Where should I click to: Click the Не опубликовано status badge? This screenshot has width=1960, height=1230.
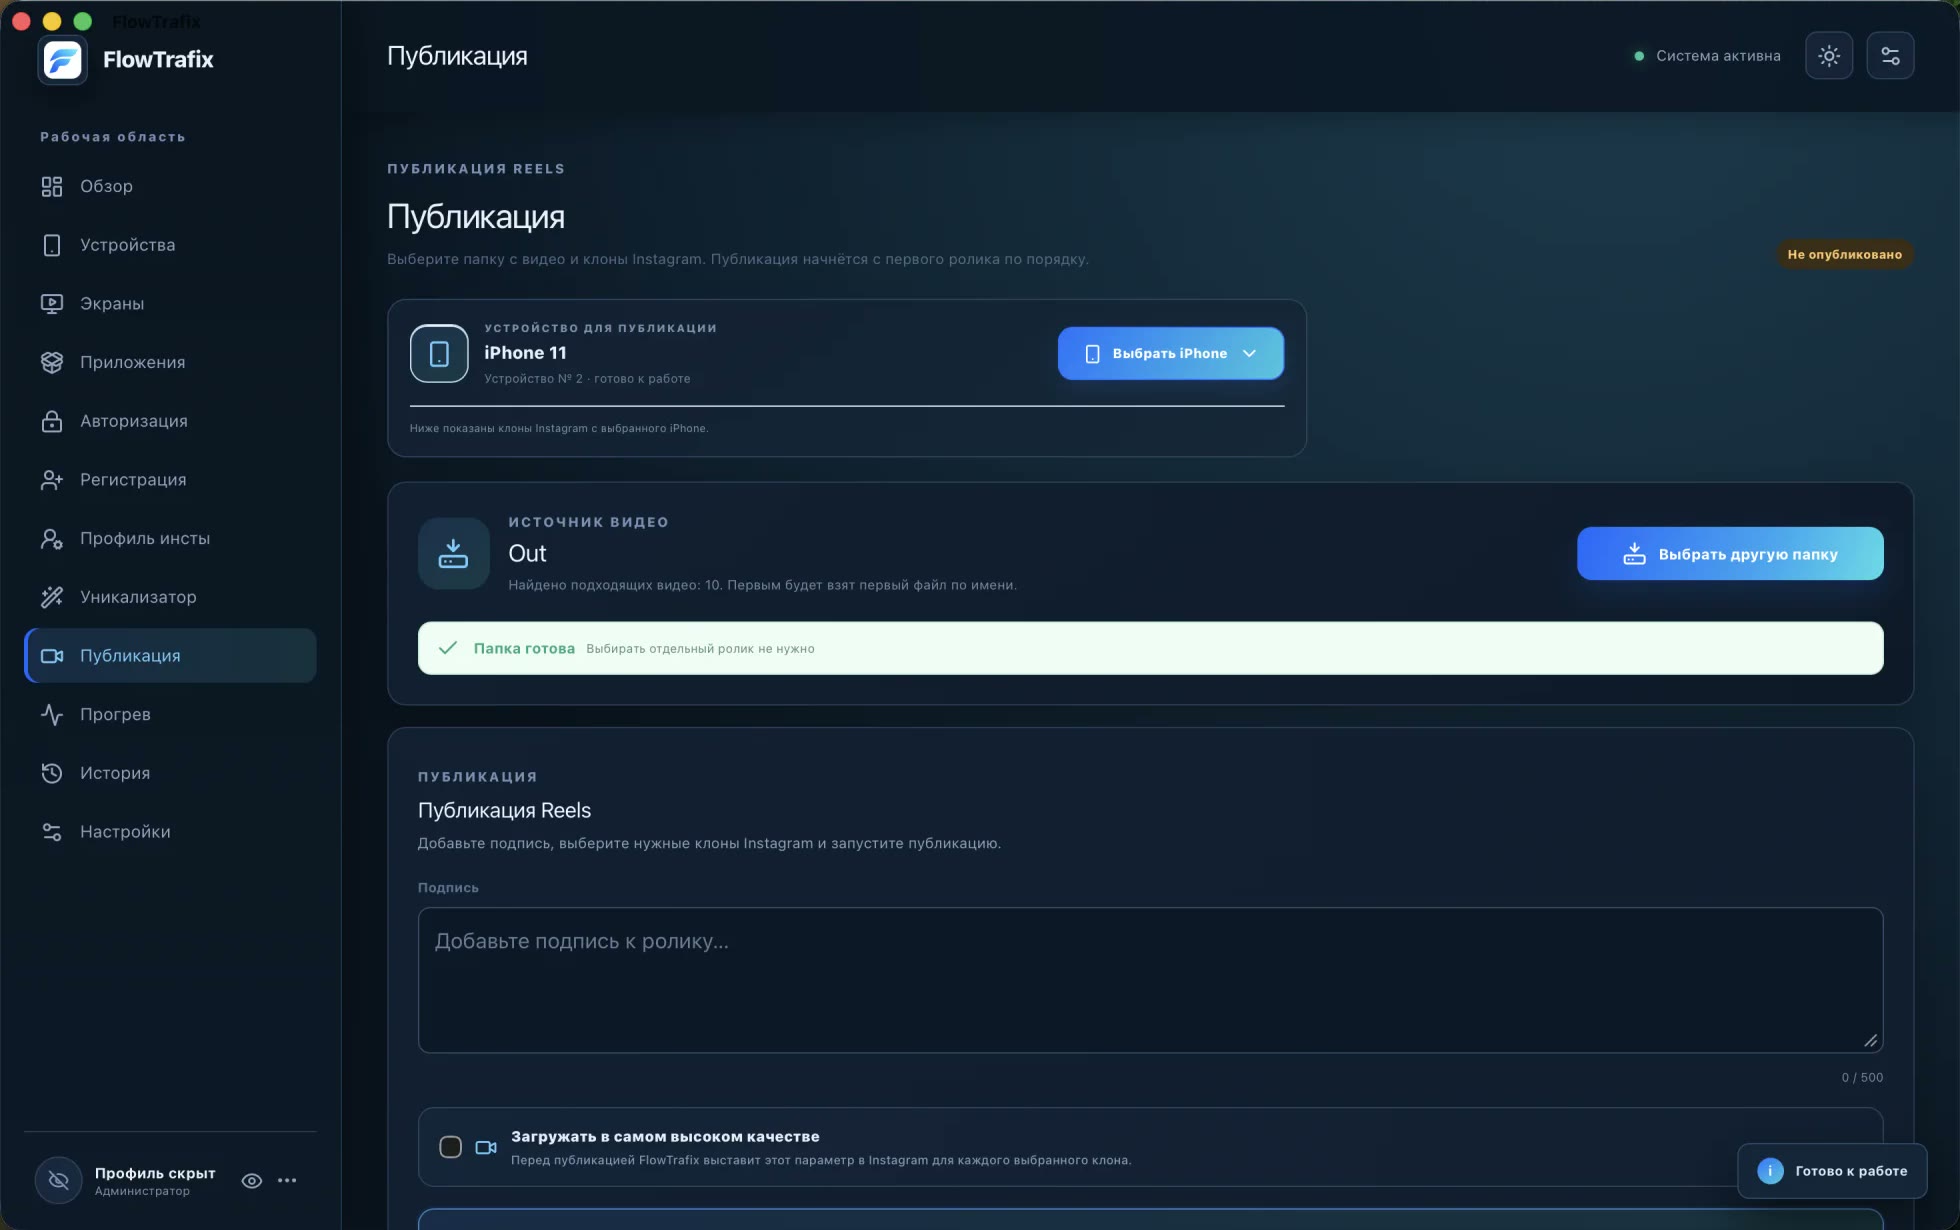tap(1844, 254)
